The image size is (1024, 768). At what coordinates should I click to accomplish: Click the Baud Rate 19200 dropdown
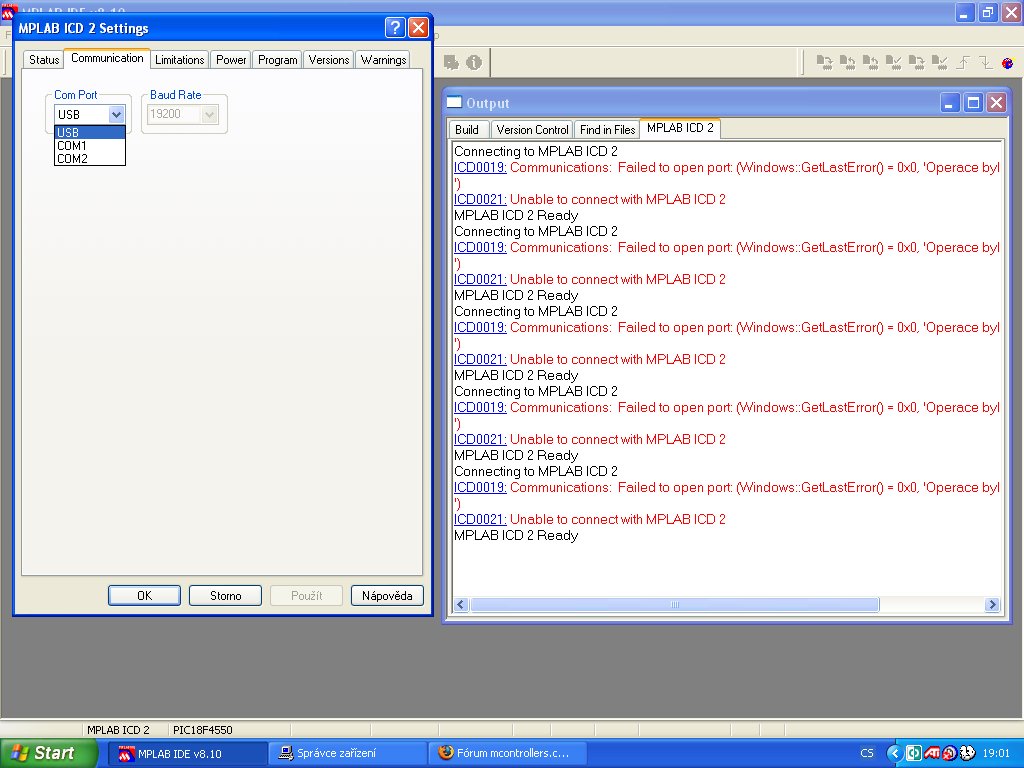pyautogui.click(x=184, y=114)
